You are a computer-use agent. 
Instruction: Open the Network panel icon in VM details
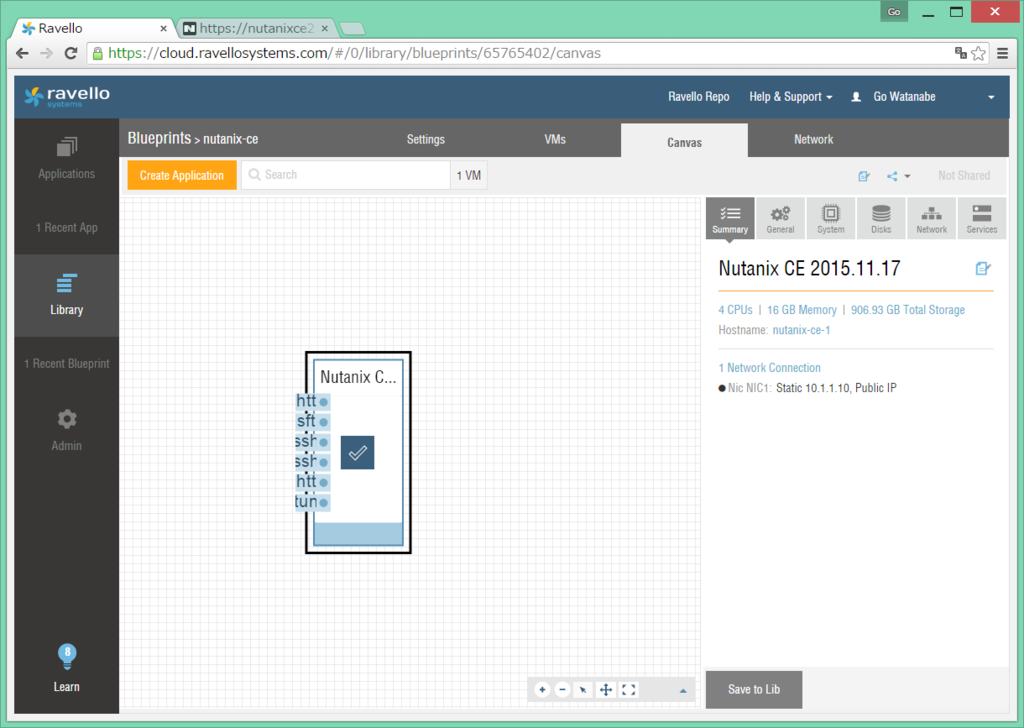(x=931, y=218)
